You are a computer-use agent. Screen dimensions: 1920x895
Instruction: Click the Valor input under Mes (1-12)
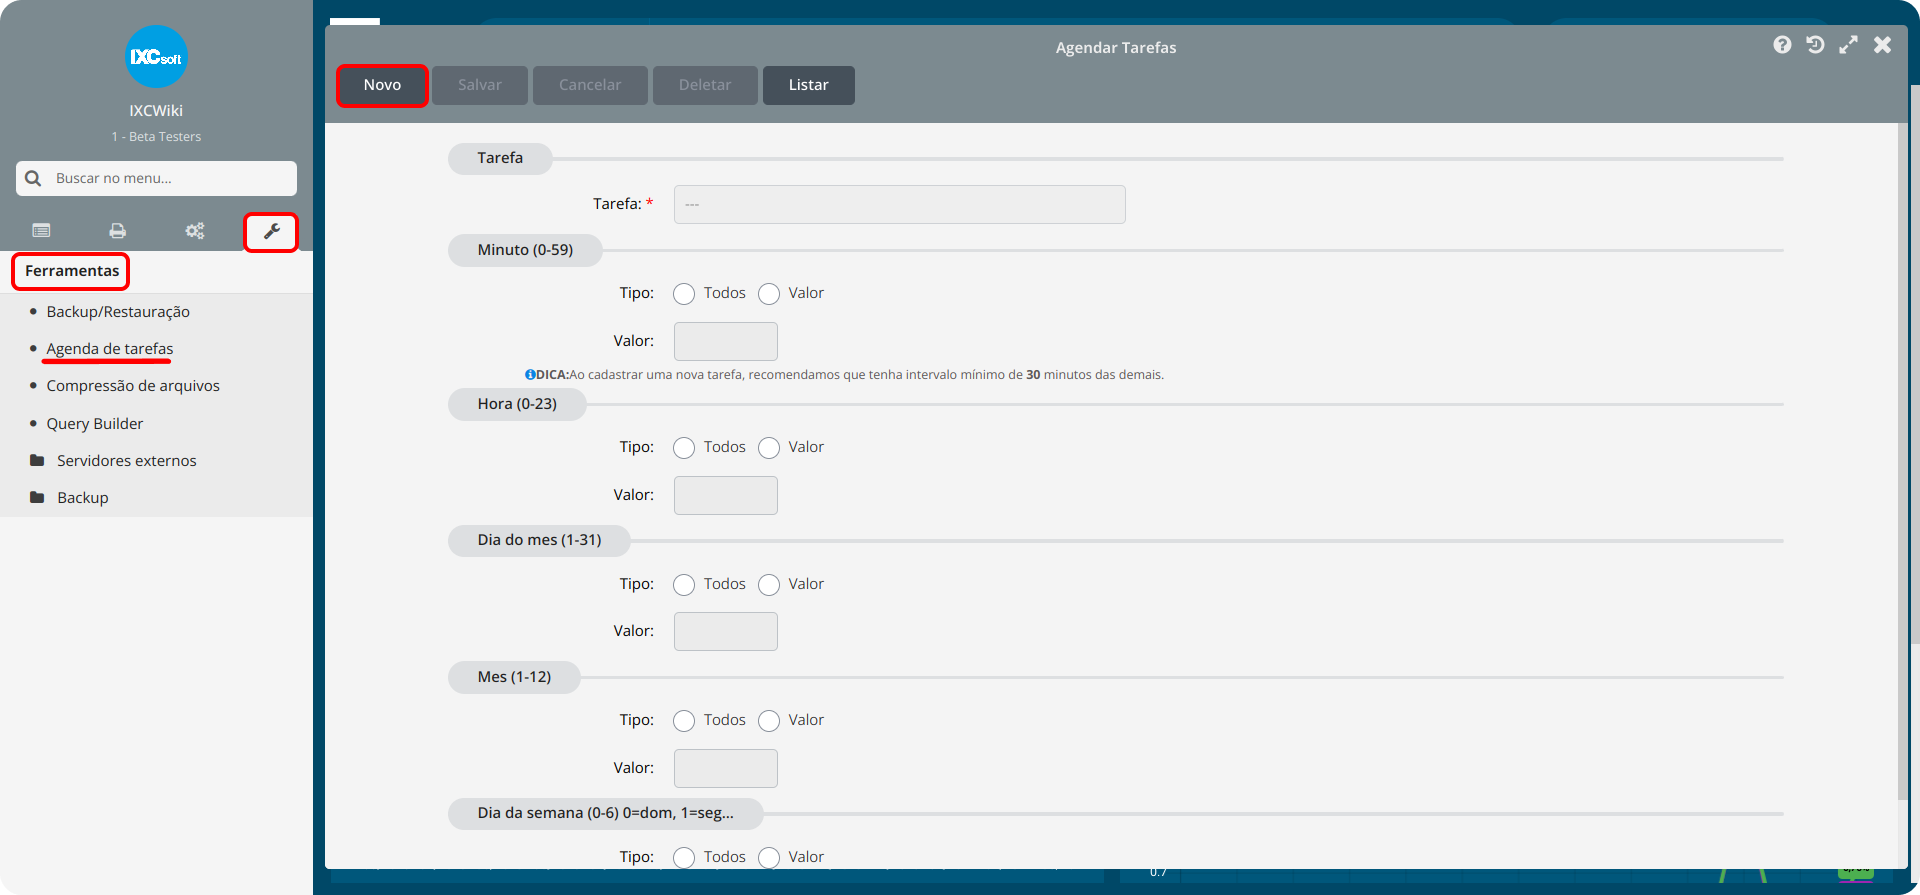(726, 768)
